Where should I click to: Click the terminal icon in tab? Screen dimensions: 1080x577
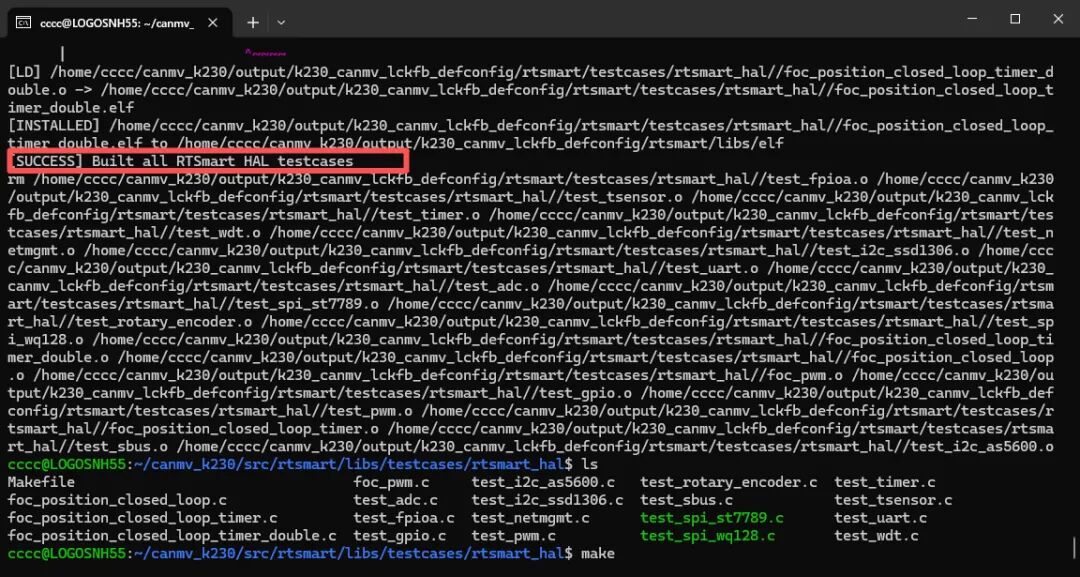click(23, 23)
